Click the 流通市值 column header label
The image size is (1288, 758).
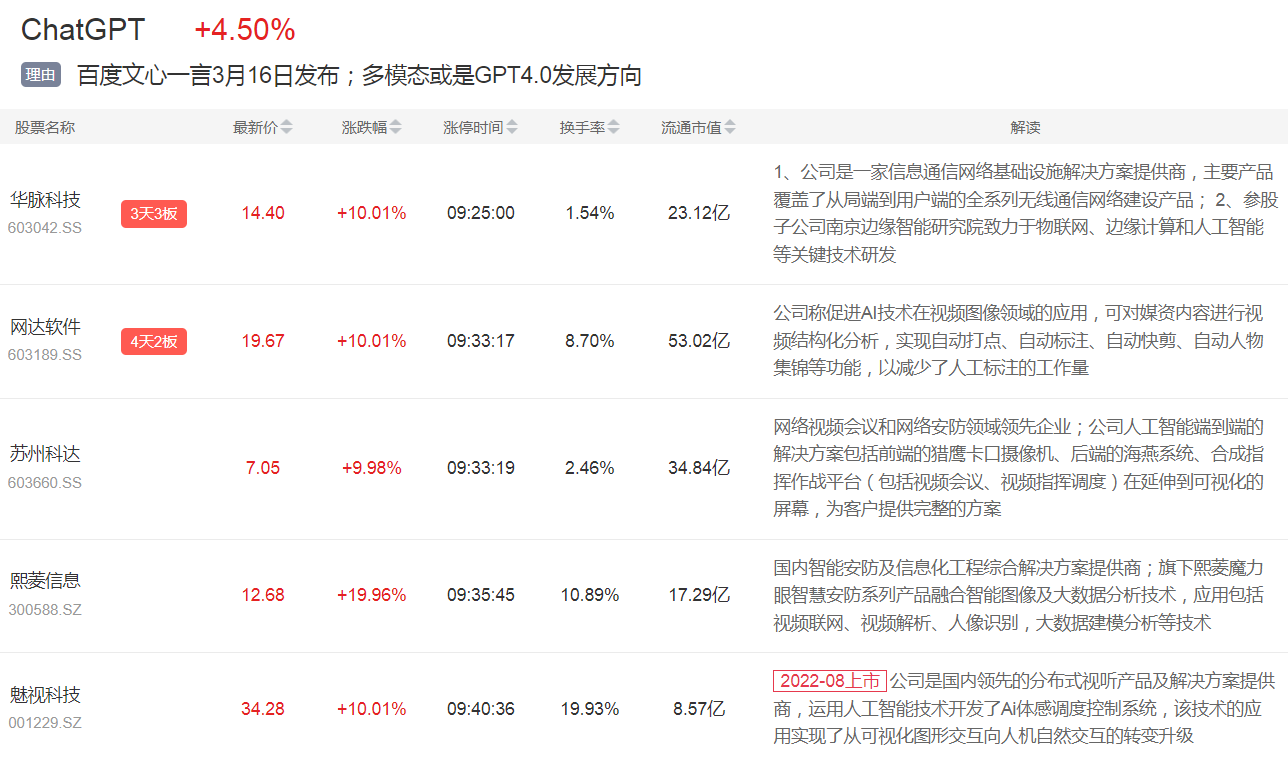coord(691,128)
